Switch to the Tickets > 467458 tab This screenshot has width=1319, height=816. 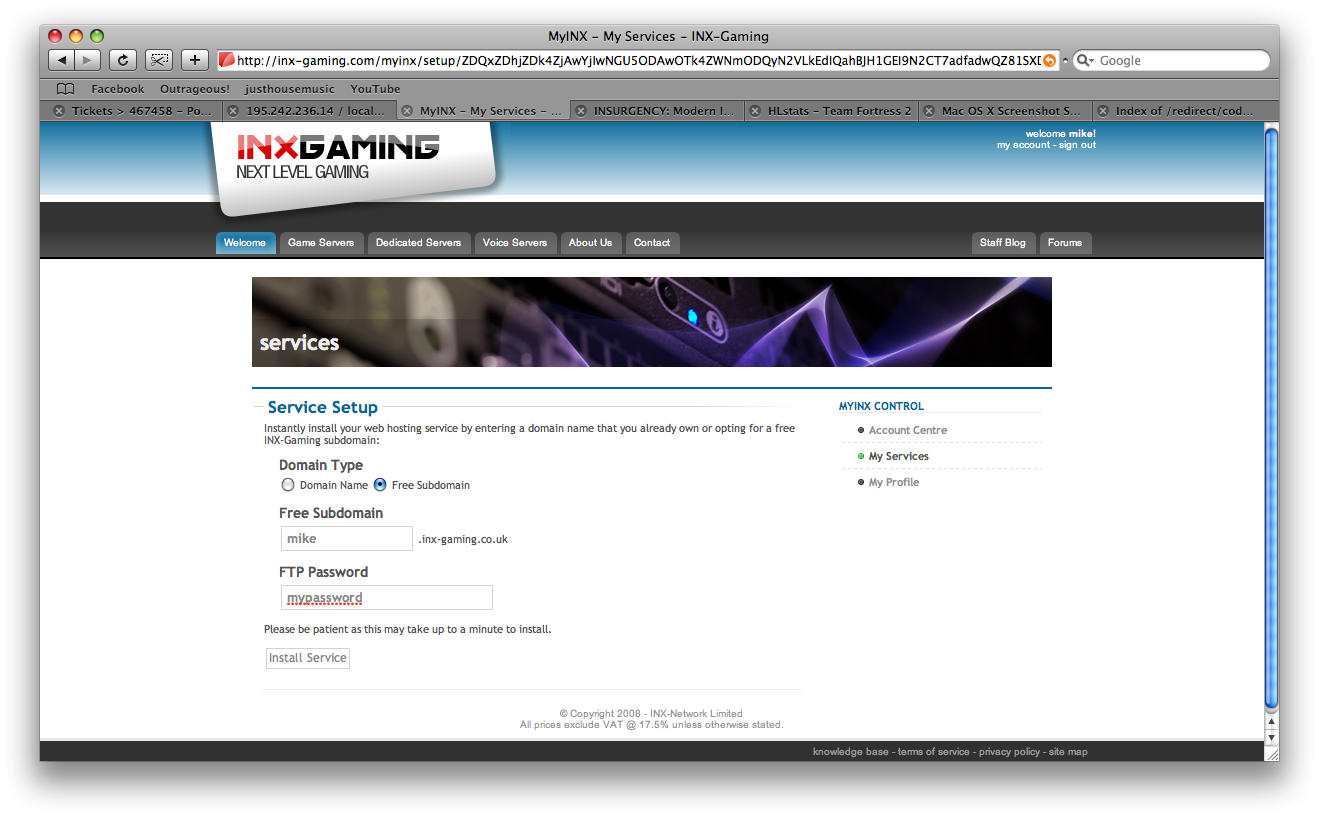tap(134, 111)
